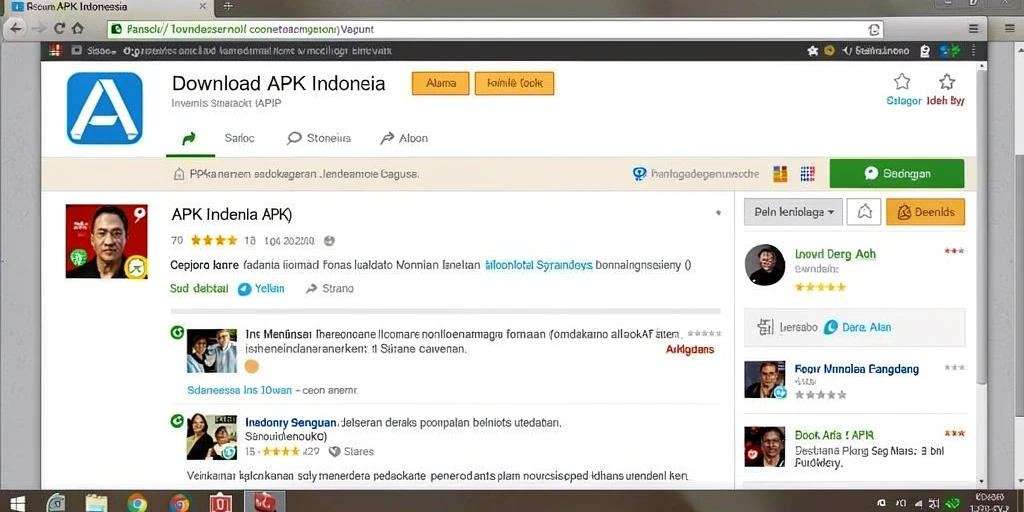Click the gray globe icon after the date
This screenshot has width=1024, height=512.
tap(329, 241)
